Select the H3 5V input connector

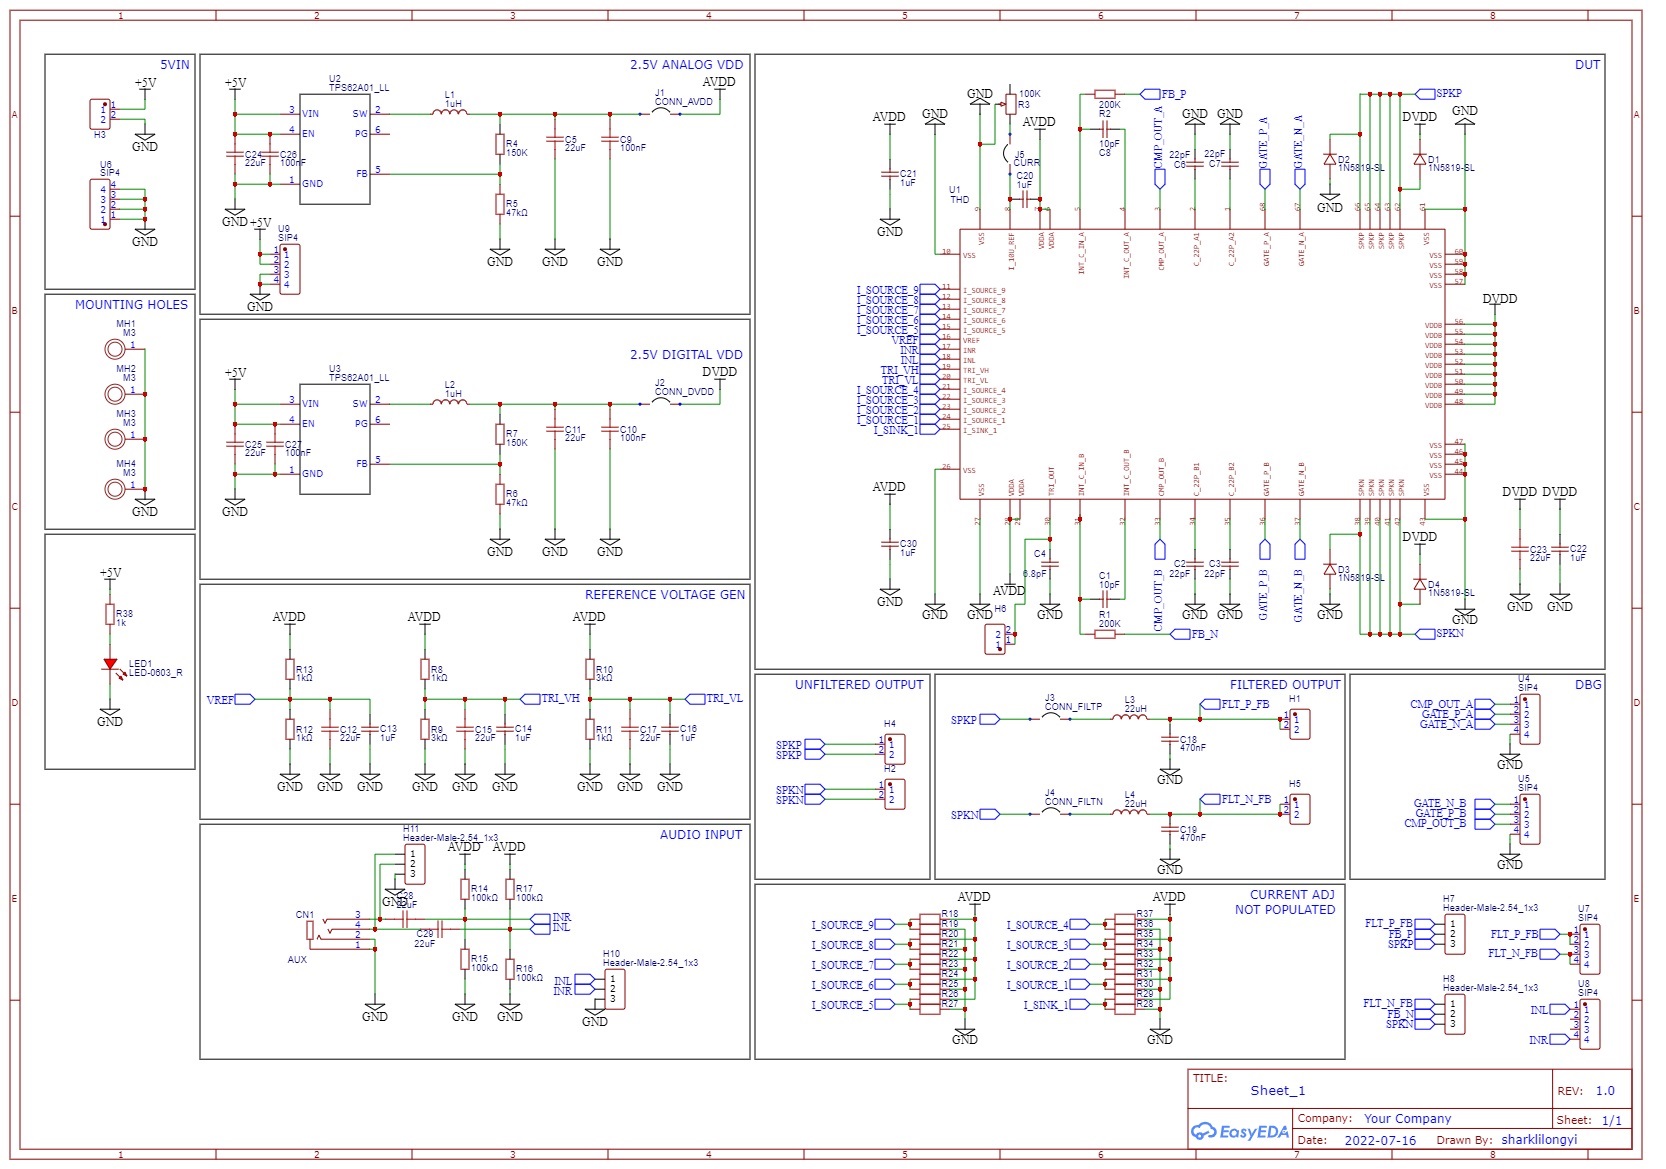[x=100, y=114]
